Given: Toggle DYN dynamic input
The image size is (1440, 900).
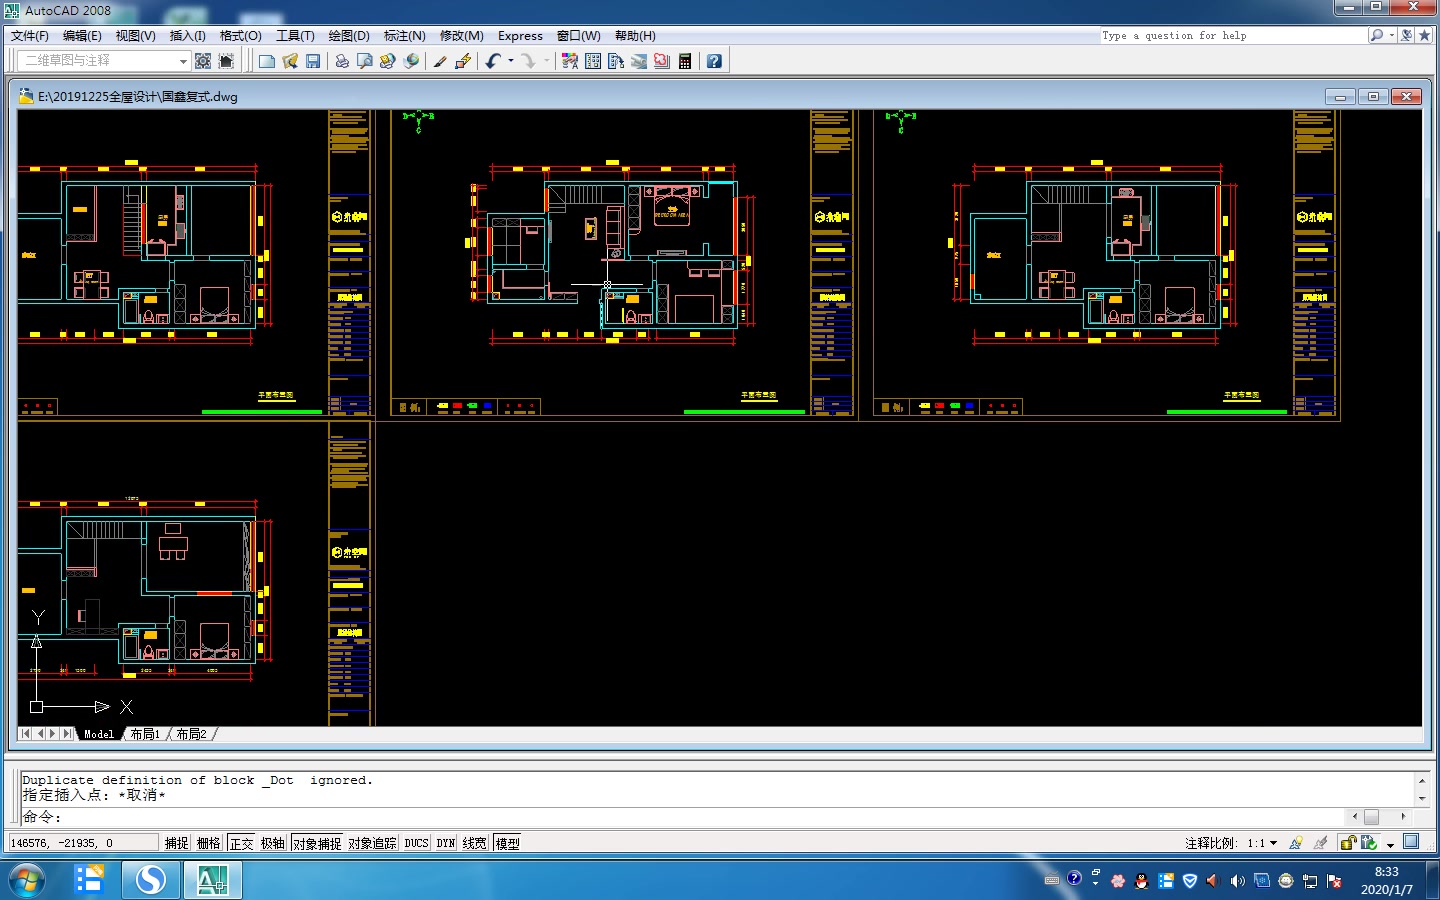Looking at the screenshot, I should [446, 843].
